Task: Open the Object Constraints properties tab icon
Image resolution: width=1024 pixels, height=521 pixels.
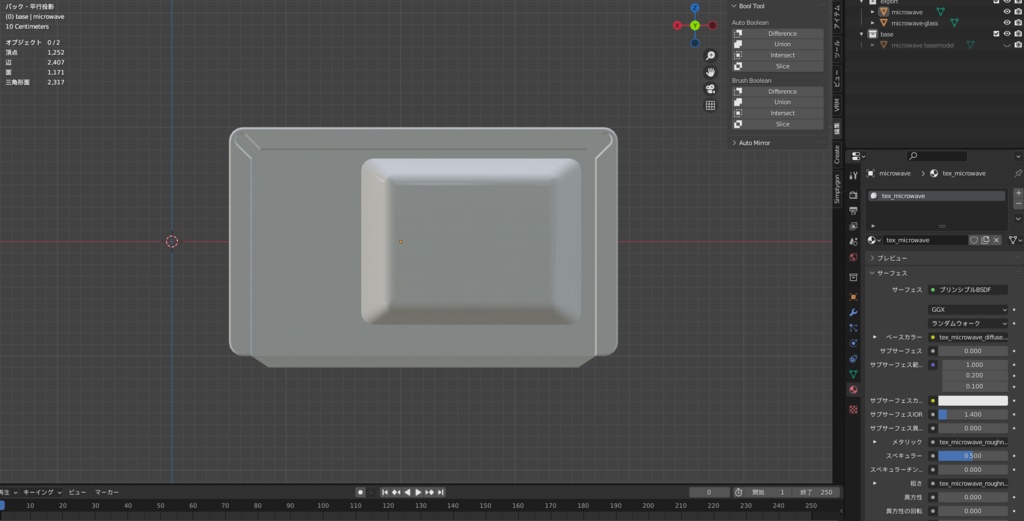Action: tap(853, 359)
